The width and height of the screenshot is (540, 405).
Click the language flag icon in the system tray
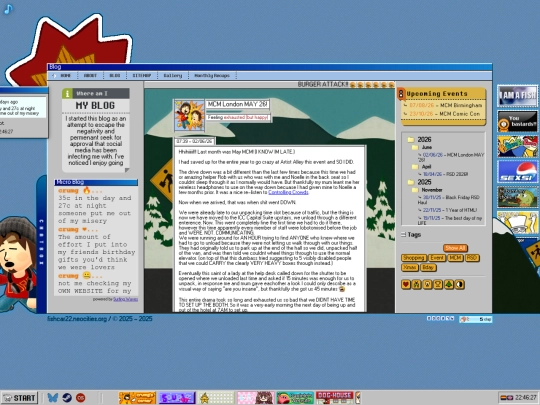tap(507, 397)
